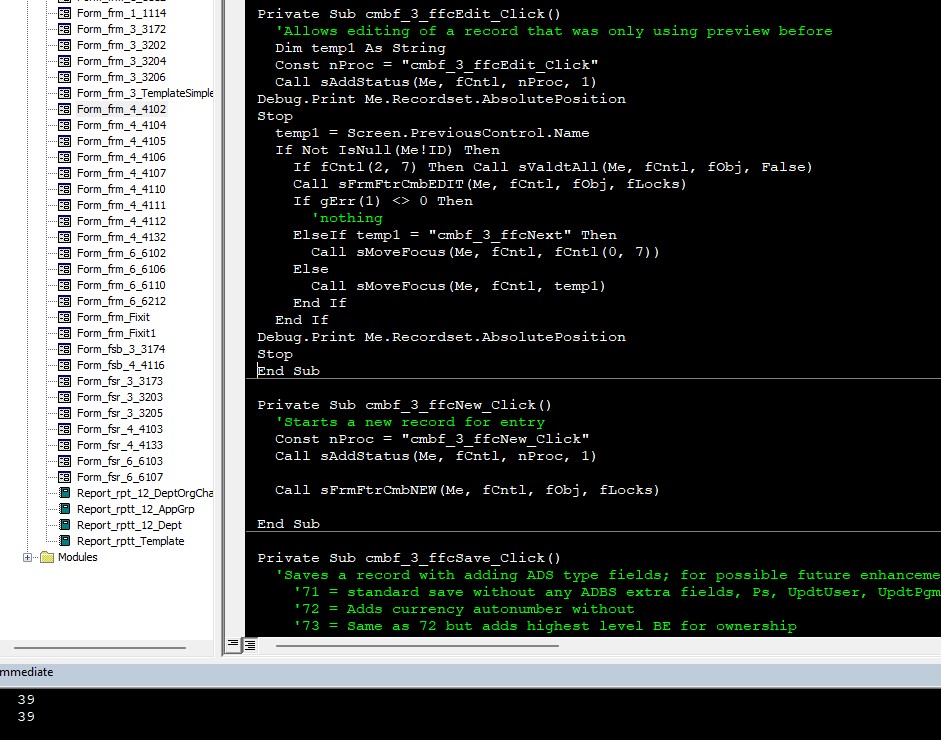Click the Modules folder label
This screenshot has height=740, width=941.
pyautogui.click(x=77, y=558)
